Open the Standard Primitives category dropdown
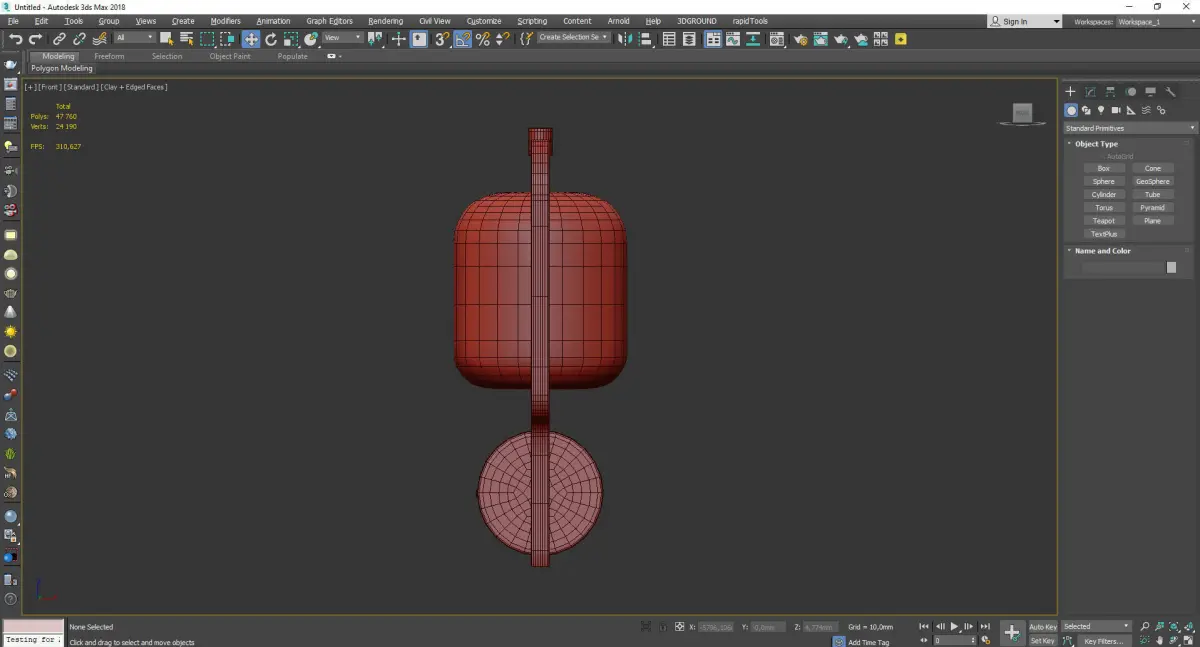1200x647 pixels. [1130, 128]
